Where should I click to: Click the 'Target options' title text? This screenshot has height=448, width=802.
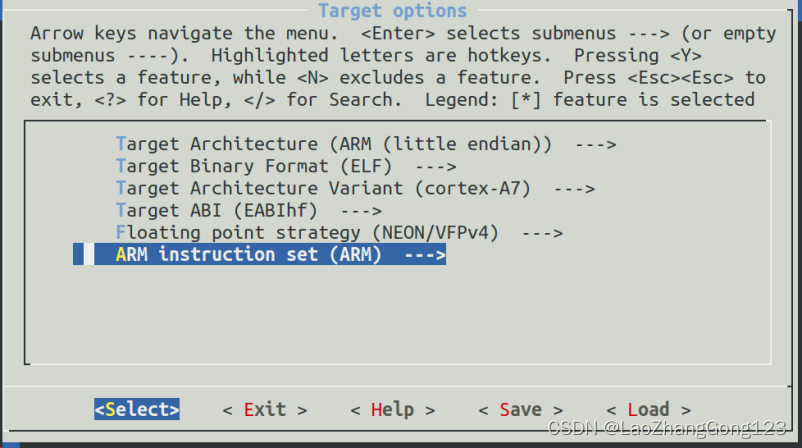(392, 11)
